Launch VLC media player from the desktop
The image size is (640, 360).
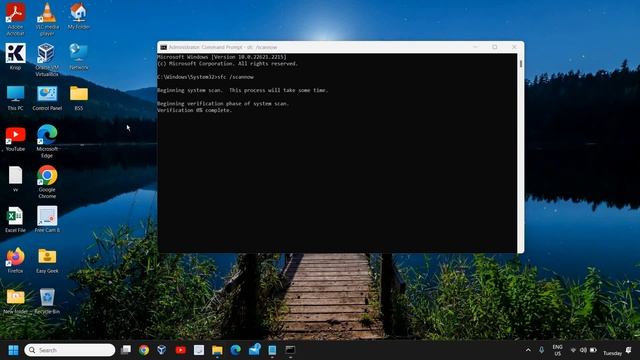coord(47,18)
